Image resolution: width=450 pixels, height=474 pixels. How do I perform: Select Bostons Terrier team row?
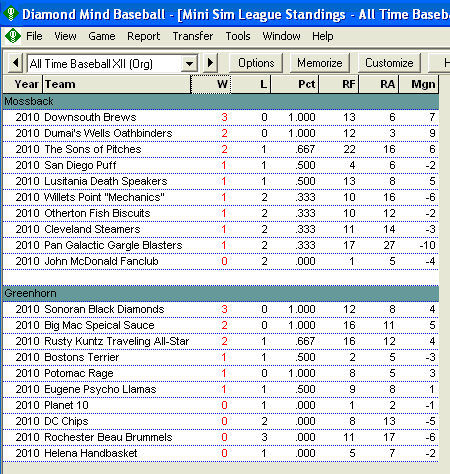[x=221, y=357]
